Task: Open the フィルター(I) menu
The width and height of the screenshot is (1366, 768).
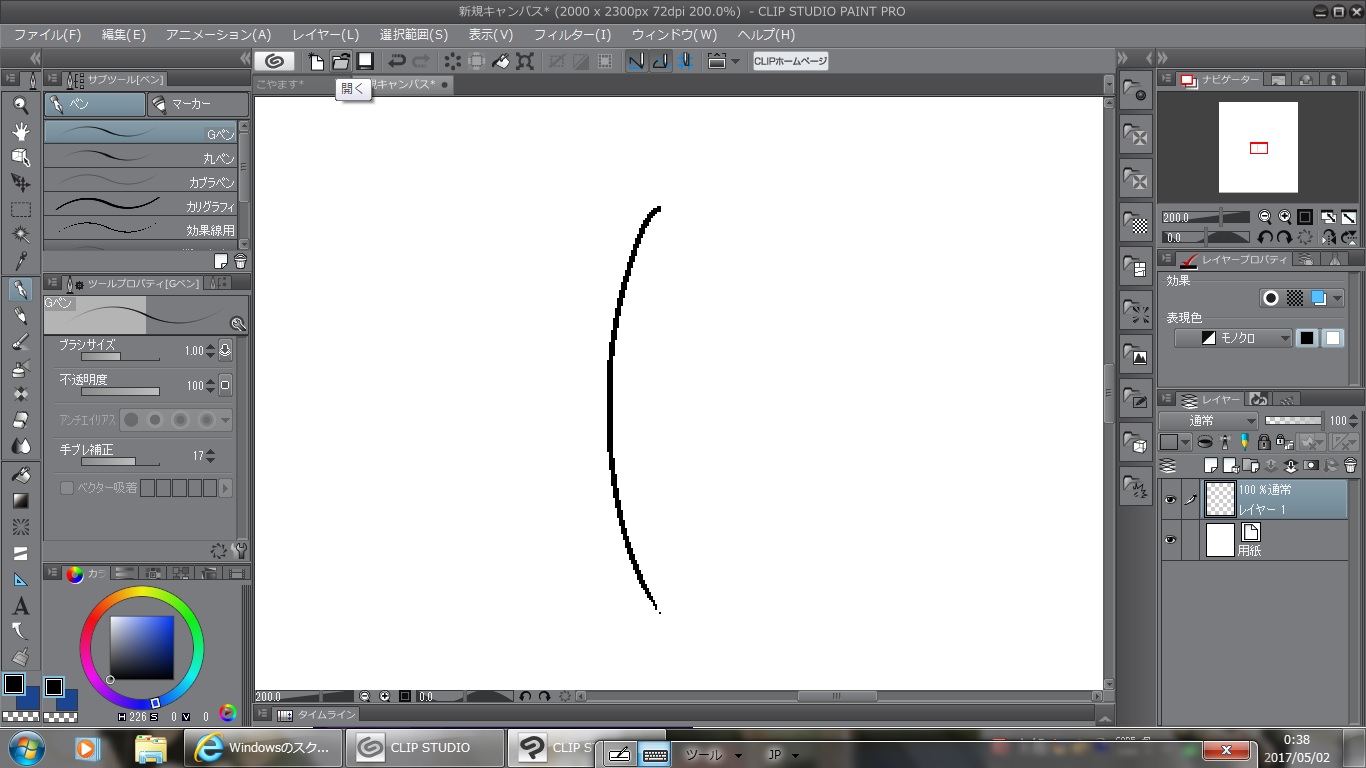Action: 572,35
